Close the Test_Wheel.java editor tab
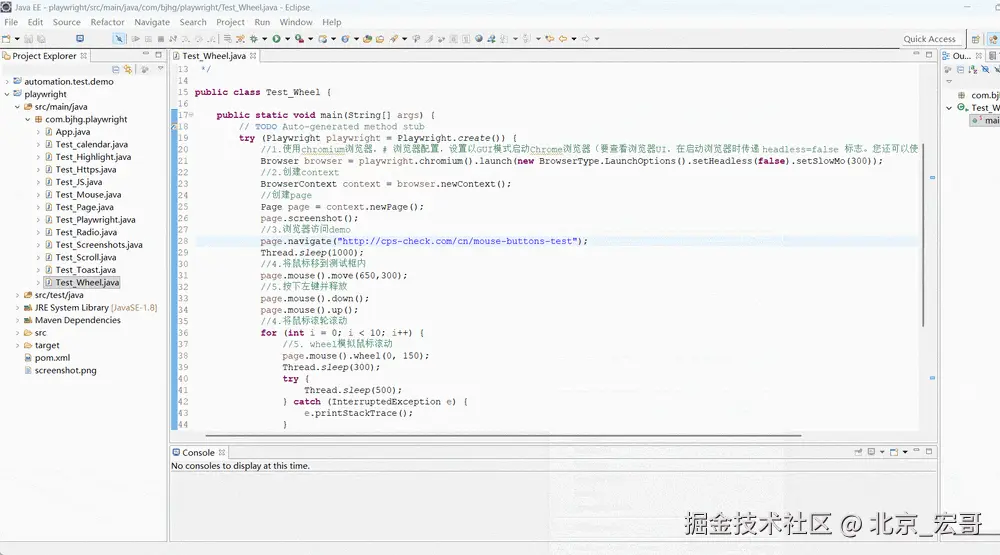 [253, 56]
